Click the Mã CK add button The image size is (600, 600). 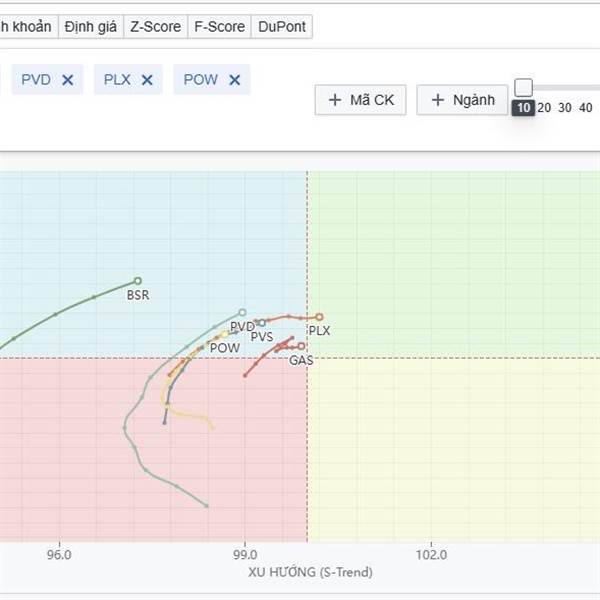pos(360,100)
